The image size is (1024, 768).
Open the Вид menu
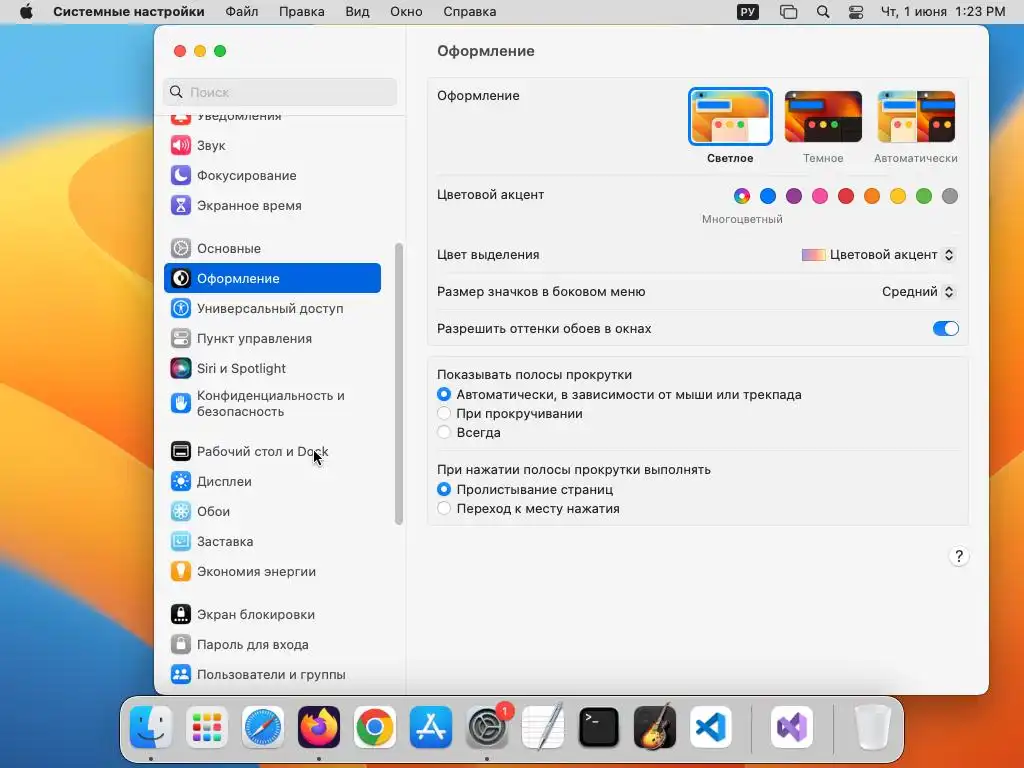point(357,12)
